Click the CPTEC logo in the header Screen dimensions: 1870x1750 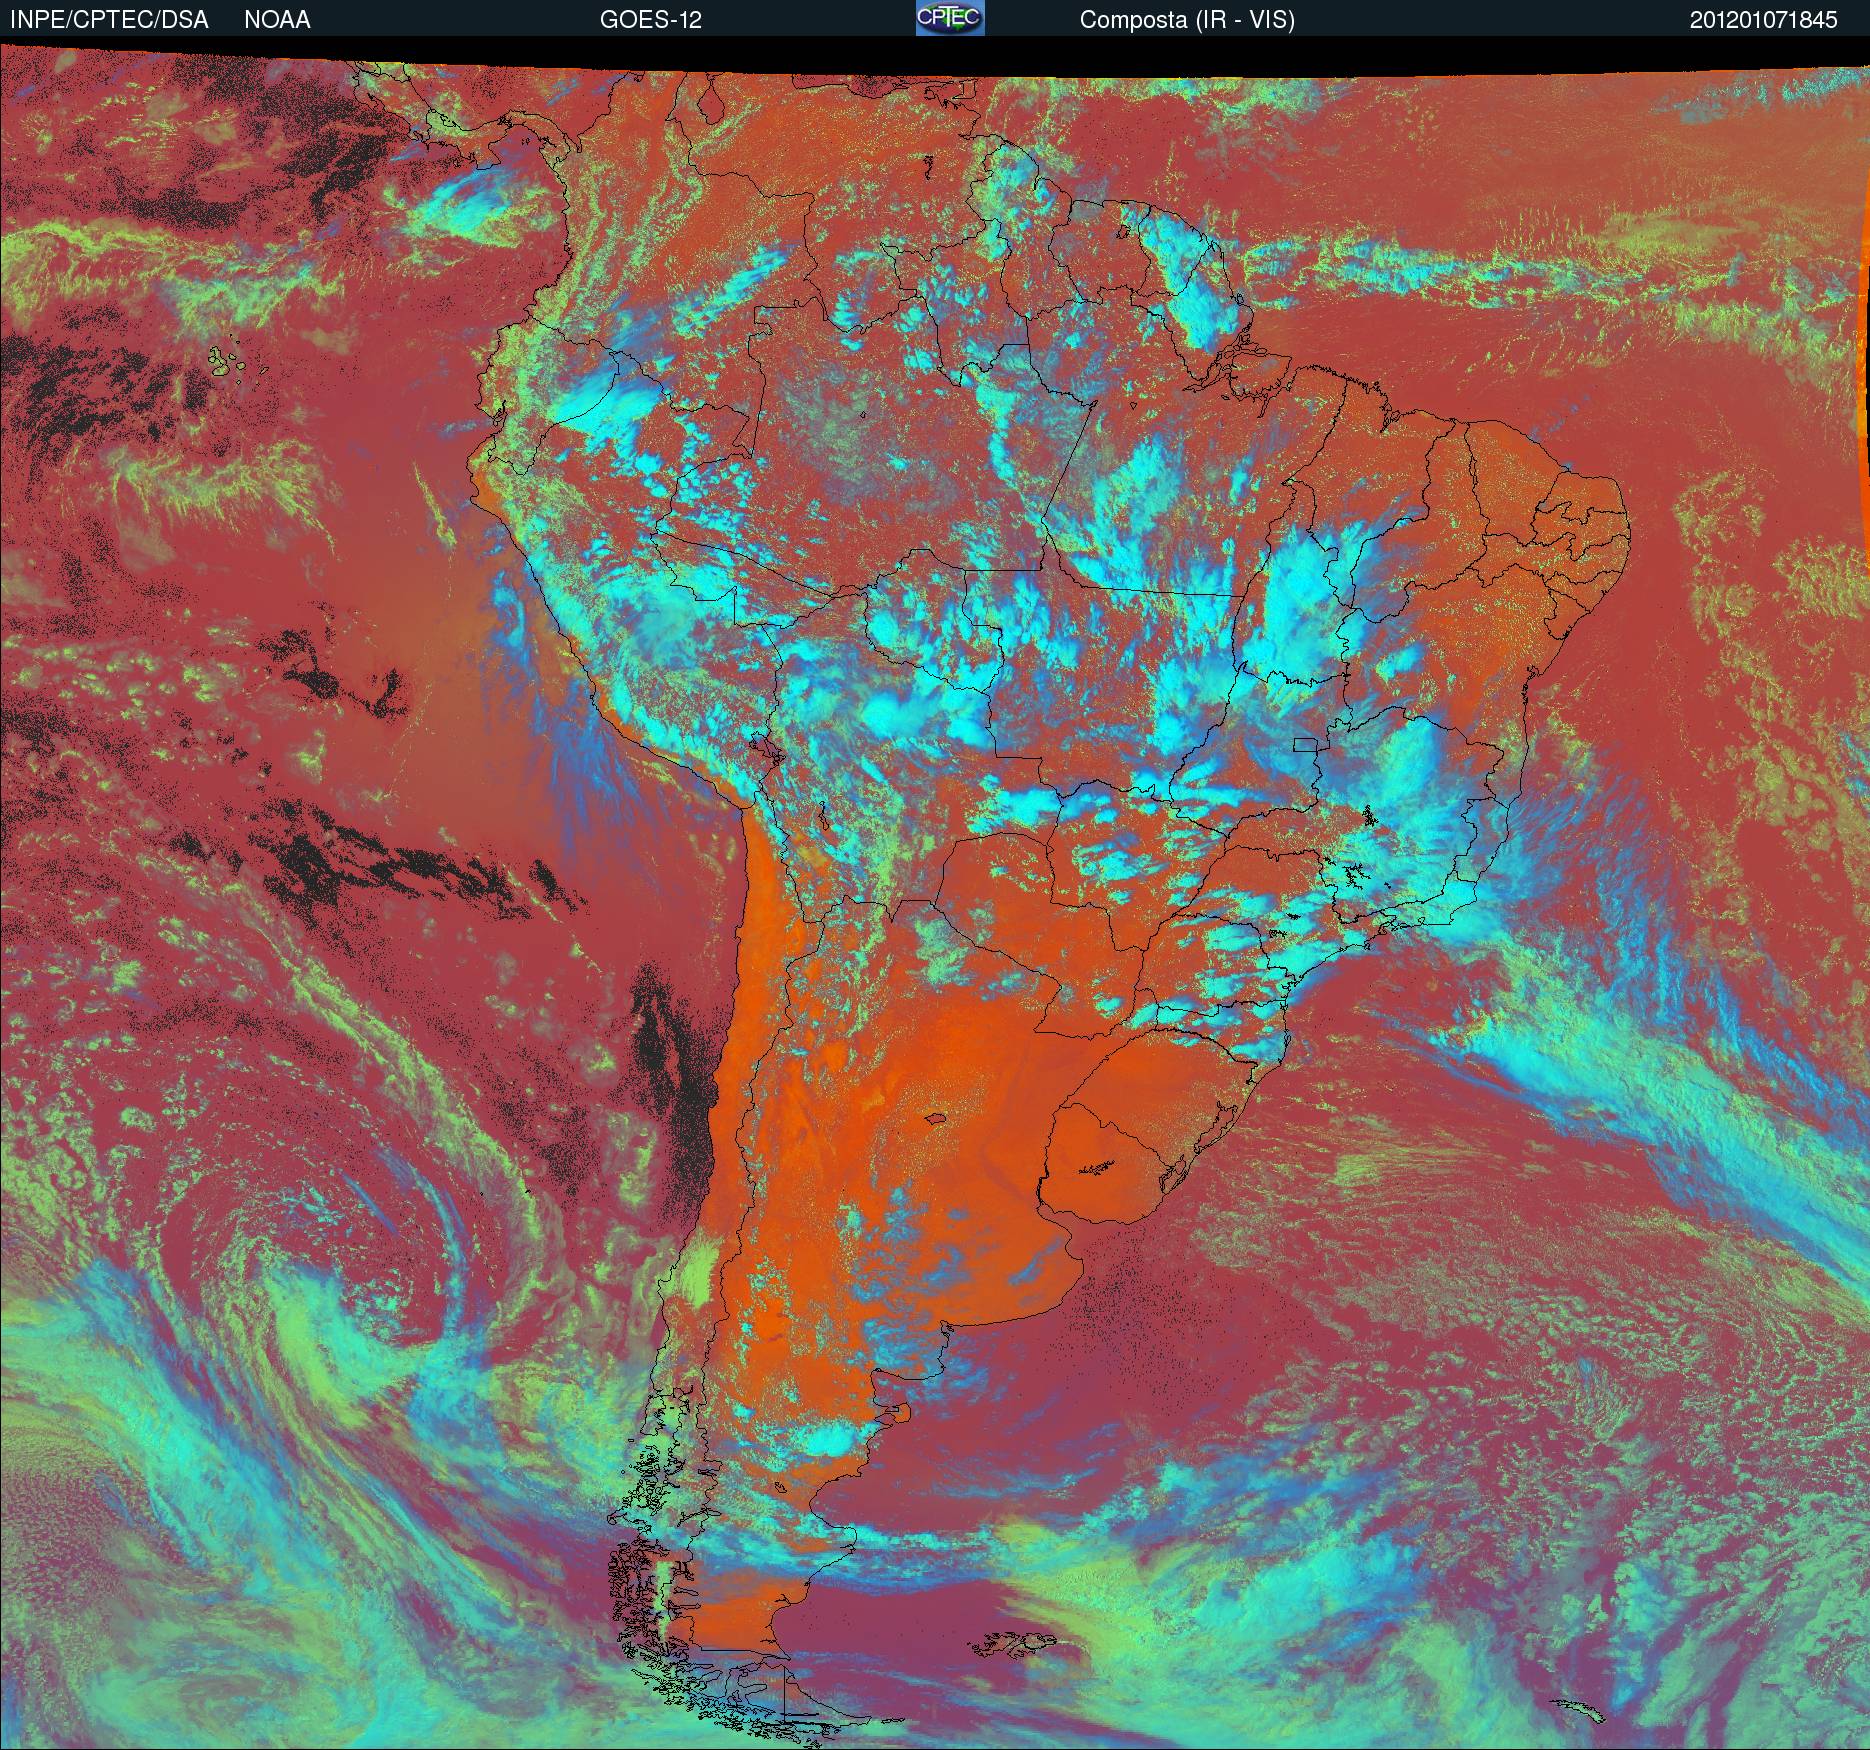950,18
